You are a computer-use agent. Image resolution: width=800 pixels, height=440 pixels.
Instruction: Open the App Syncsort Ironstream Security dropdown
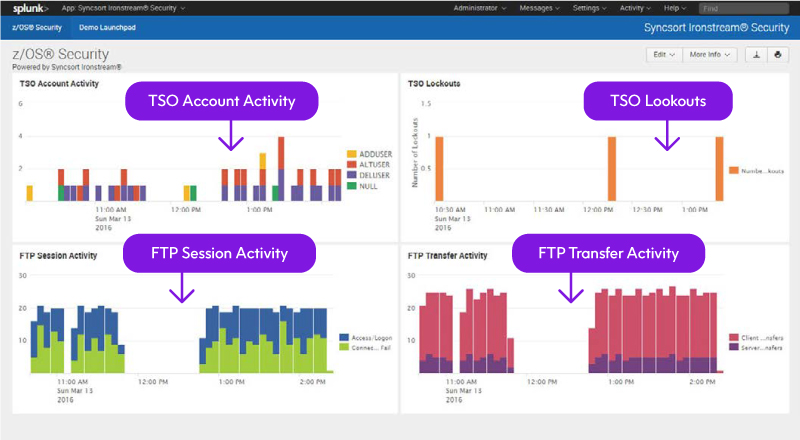coord(123,8)
